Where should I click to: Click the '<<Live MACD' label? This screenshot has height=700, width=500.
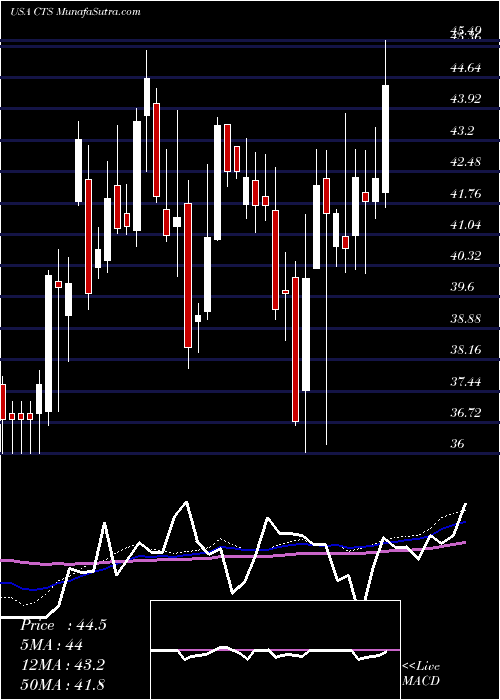421,673
